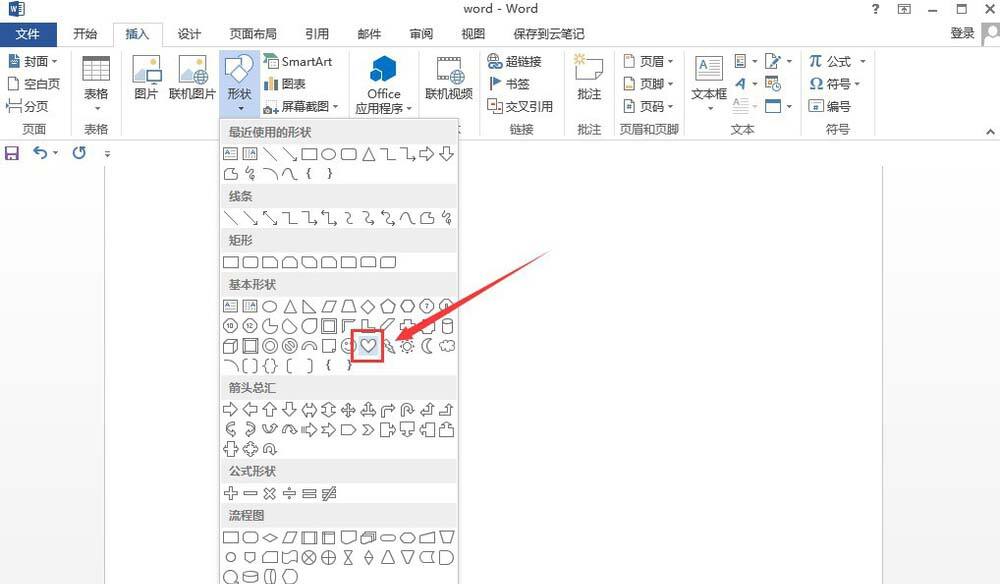This screenshot has height=584, width=1000.
Task: Open the 屏幕截图 screenshot dropdown
Action: pos(301,107)
